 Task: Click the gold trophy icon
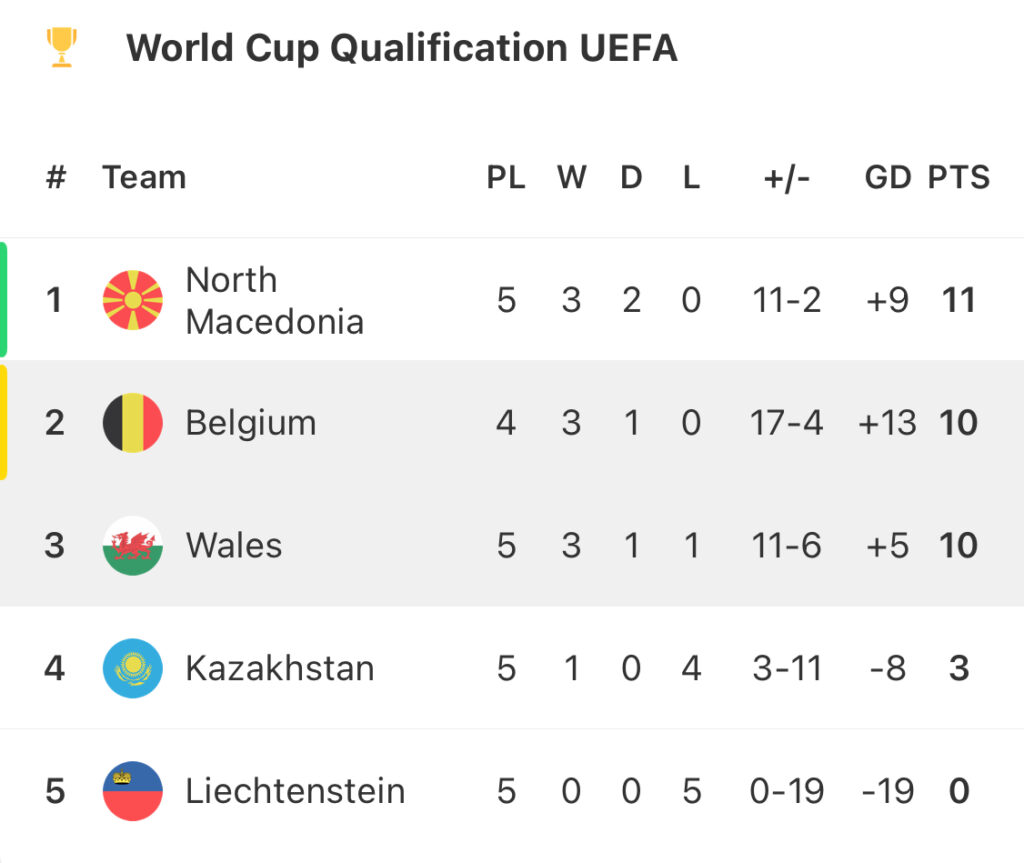click(x=62, y=47)
